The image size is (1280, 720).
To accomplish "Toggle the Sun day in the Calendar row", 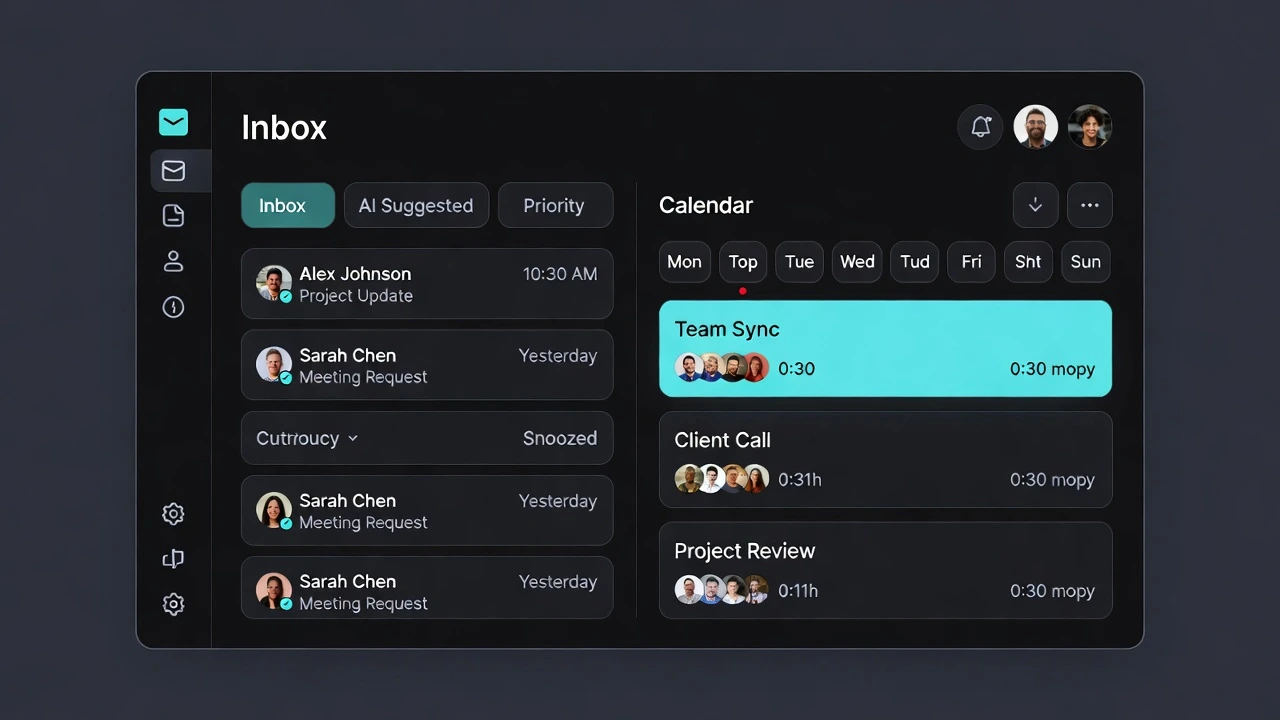I will click(1085, 261).
